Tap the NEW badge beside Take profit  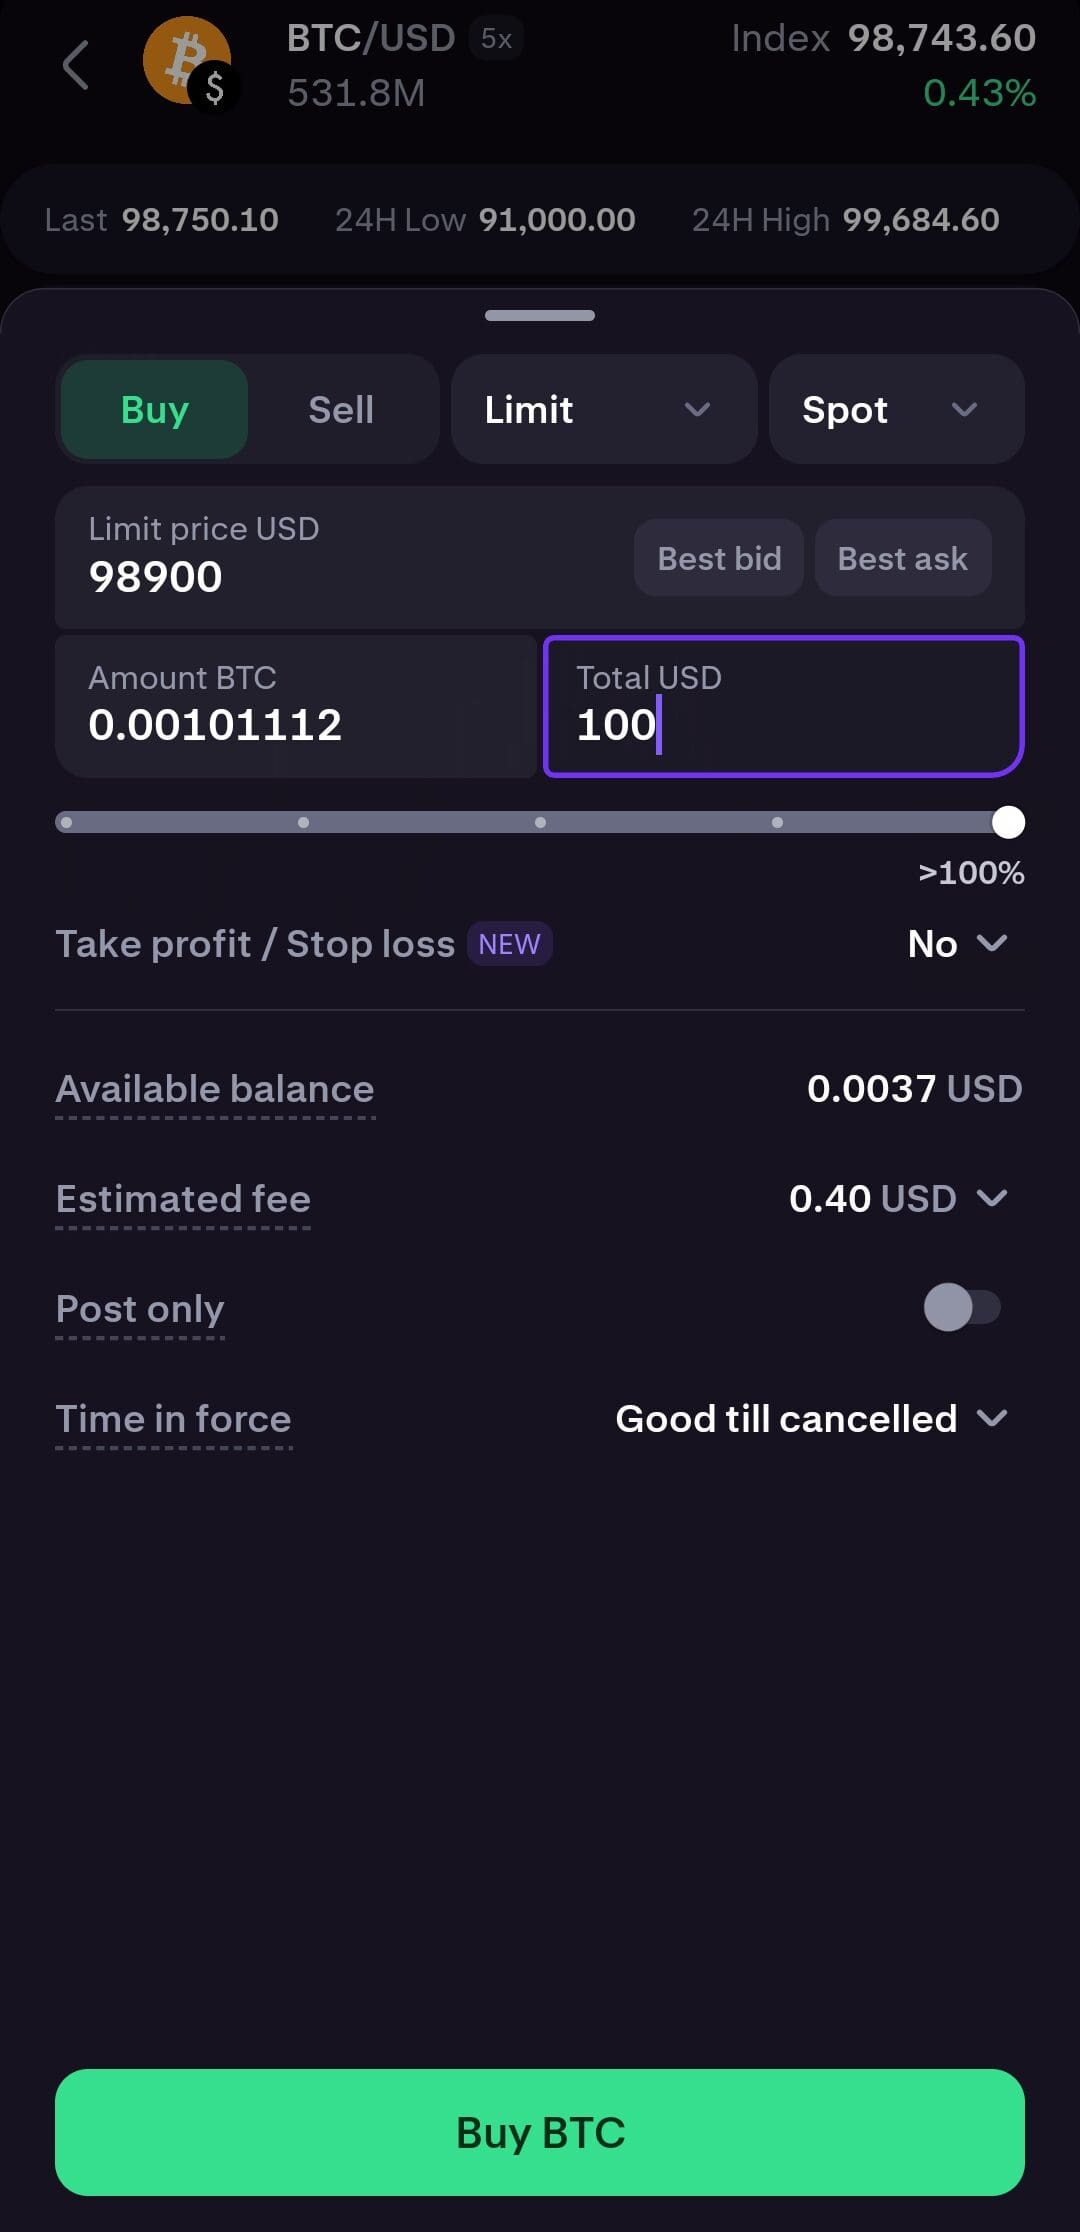pyautogui.click(x=509, y=944)
